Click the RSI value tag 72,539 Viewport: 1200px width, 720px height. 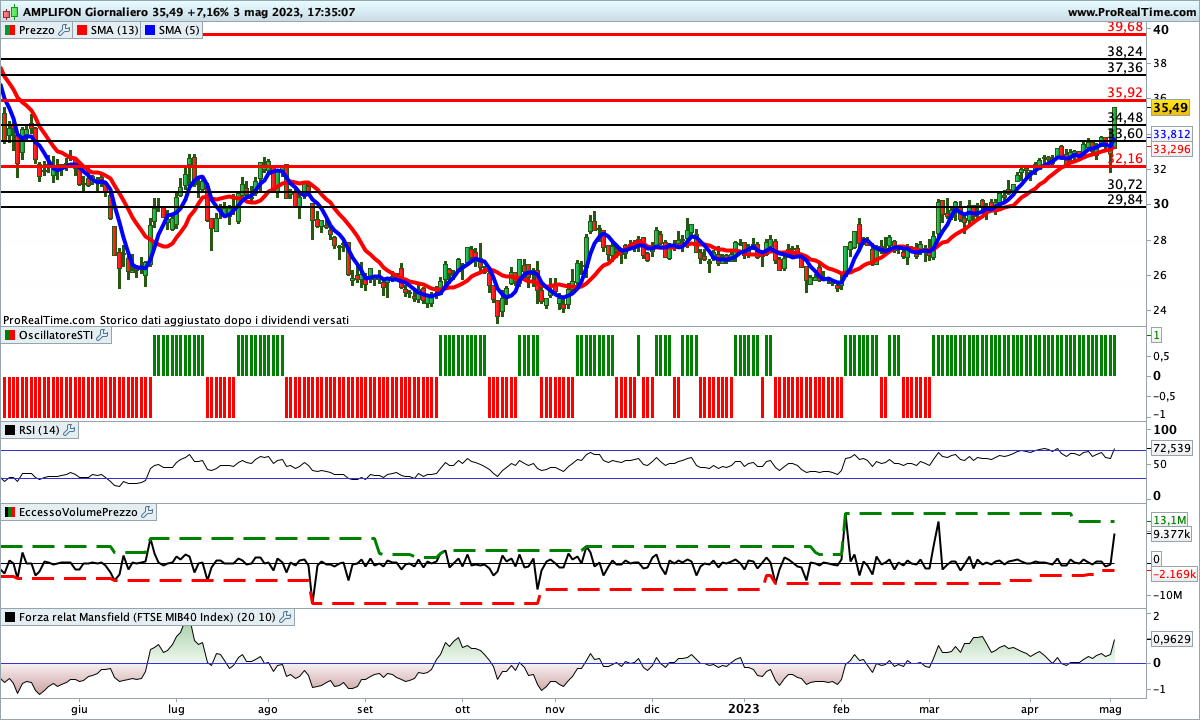tap(1171, 448)
